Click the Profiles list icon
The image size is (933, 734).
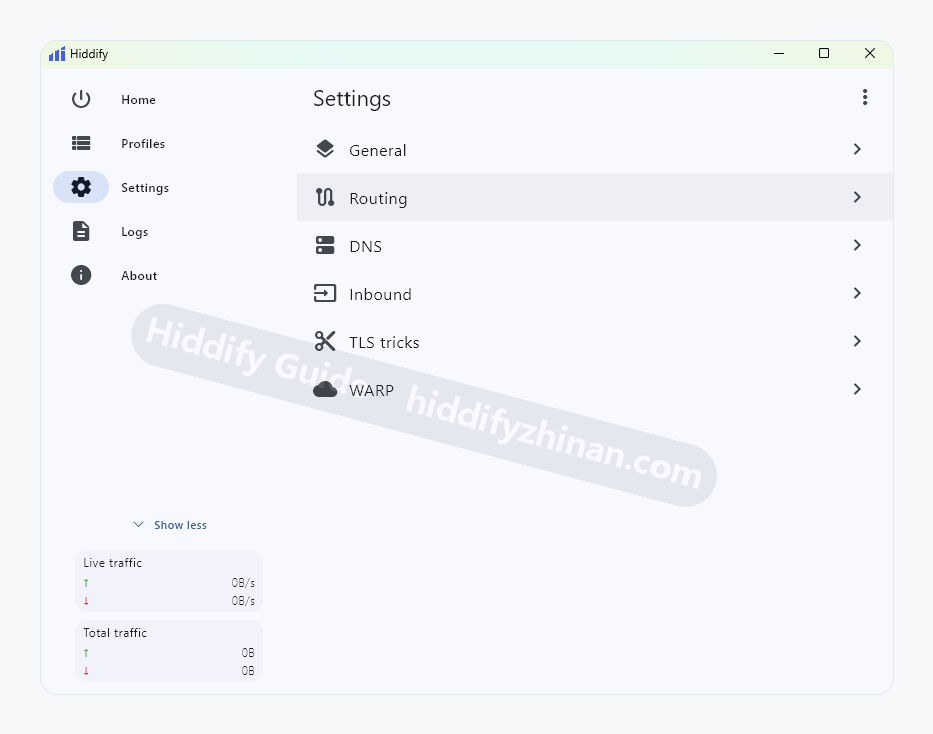point(81,143)
